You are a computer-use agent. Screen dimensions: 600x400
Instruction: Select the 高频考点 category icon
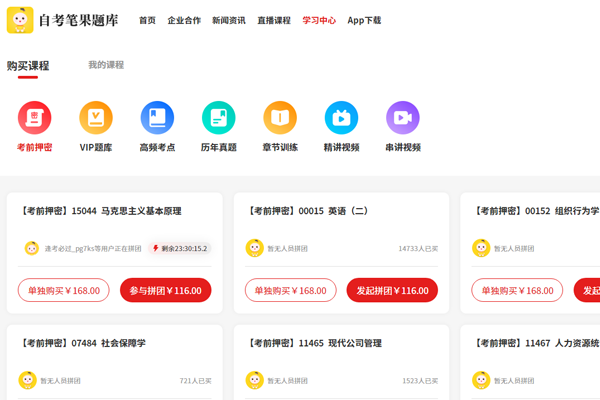[157, 118]
